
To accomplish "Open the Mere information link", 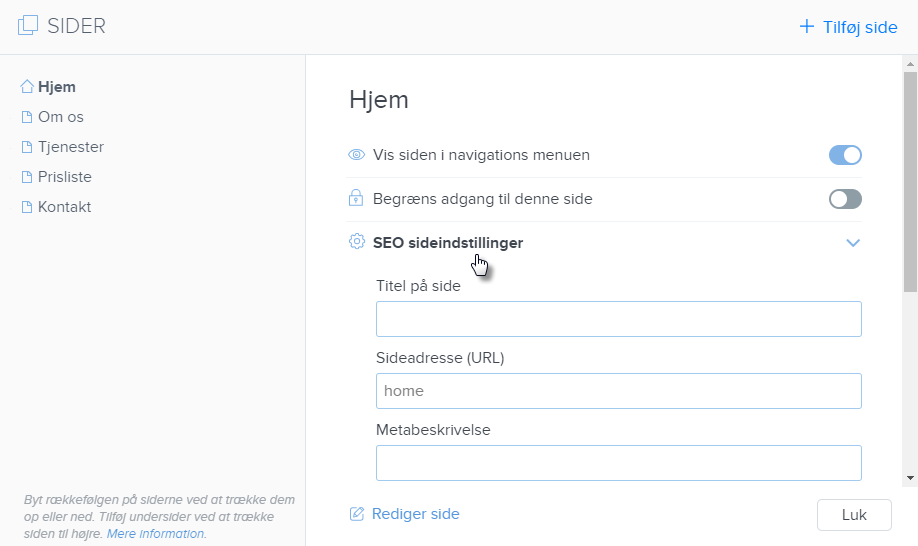I will tap(156, 534).
